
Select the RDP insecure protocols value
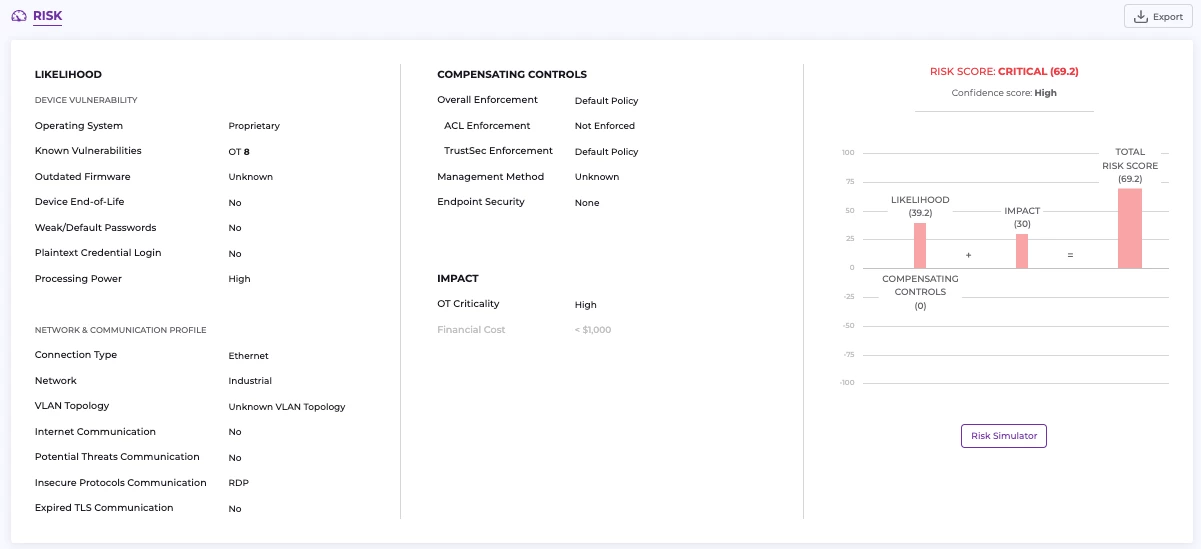point(238,483)
